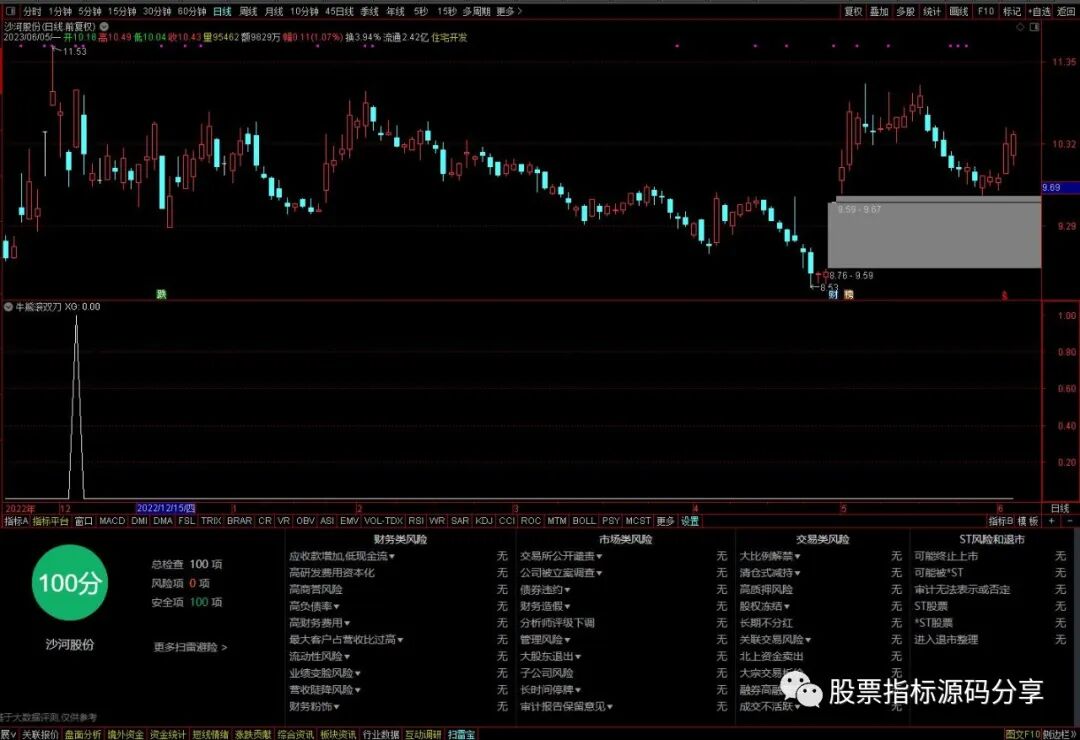Viewport: 1080px width, 740px height.
Task: Expand 更多 periods in top bar
Action: tap(509, 11)
